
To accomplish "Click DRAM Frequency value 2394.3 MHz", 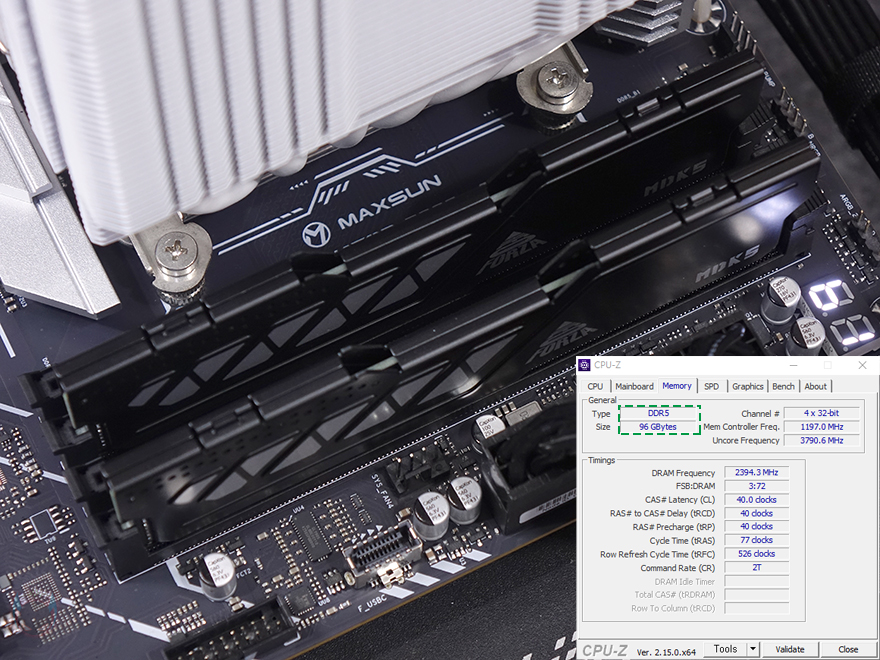I will coord(757,473).
